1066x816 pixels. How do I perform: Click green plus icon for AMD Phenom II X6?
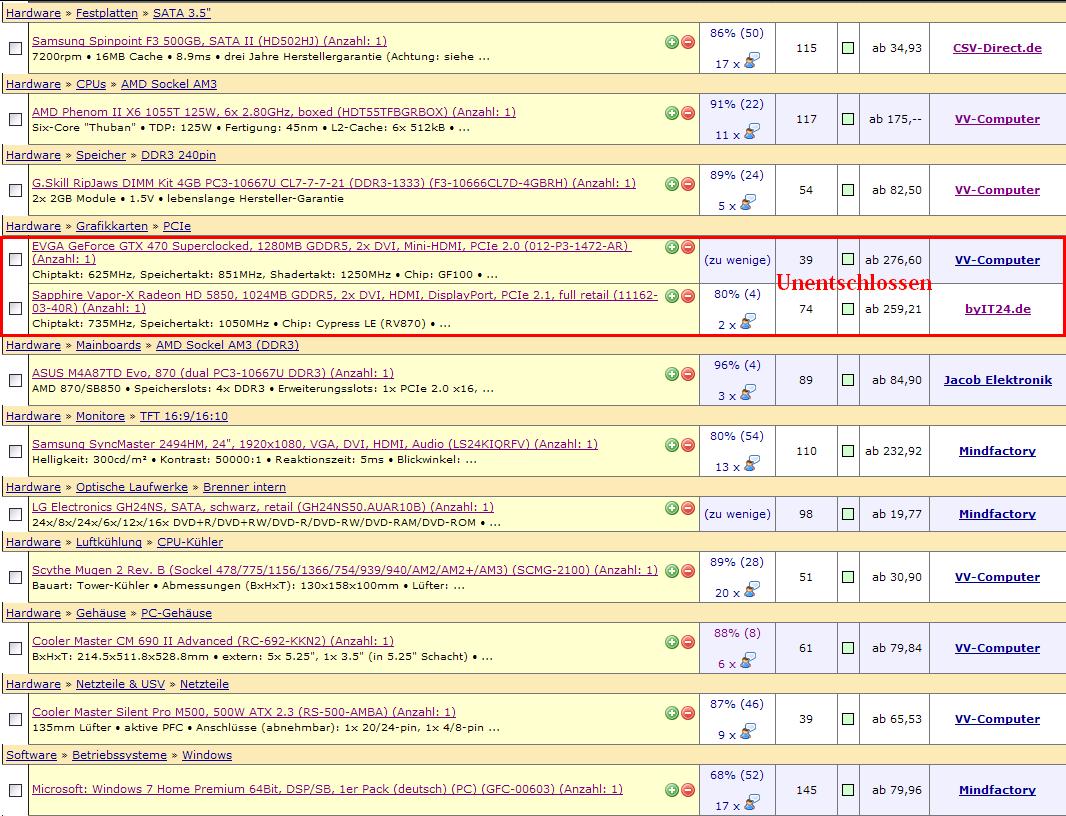click(x=672, y=113)
